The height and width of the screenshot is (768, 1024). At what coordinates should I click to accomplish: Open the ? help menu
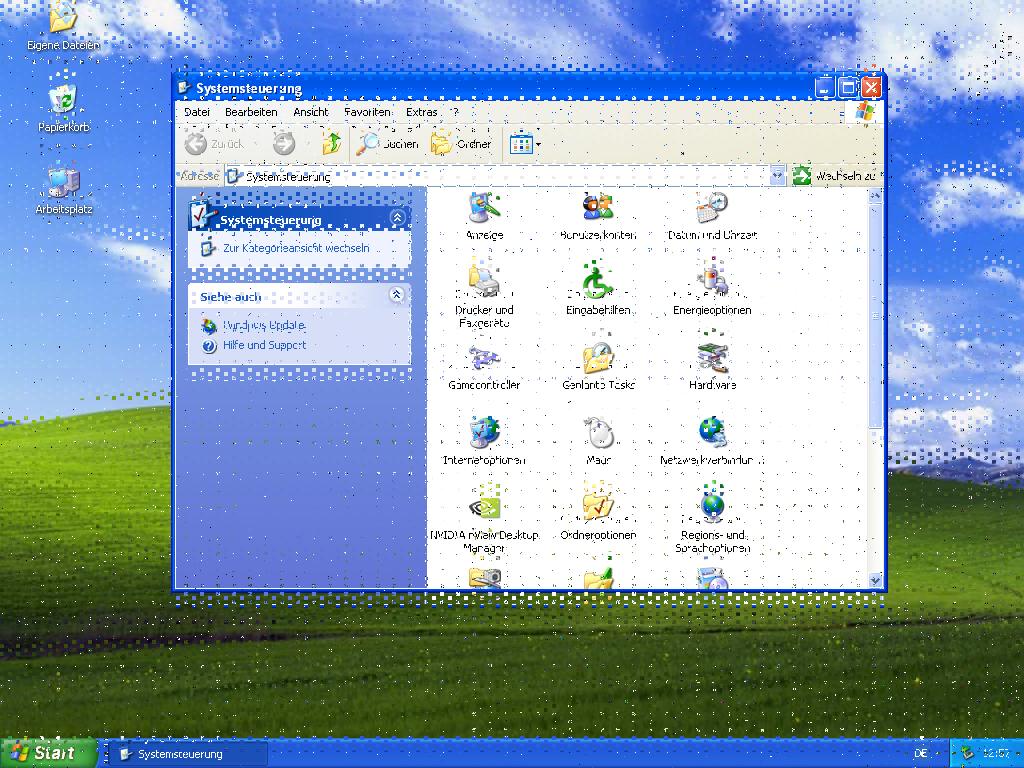coord(455,112)
